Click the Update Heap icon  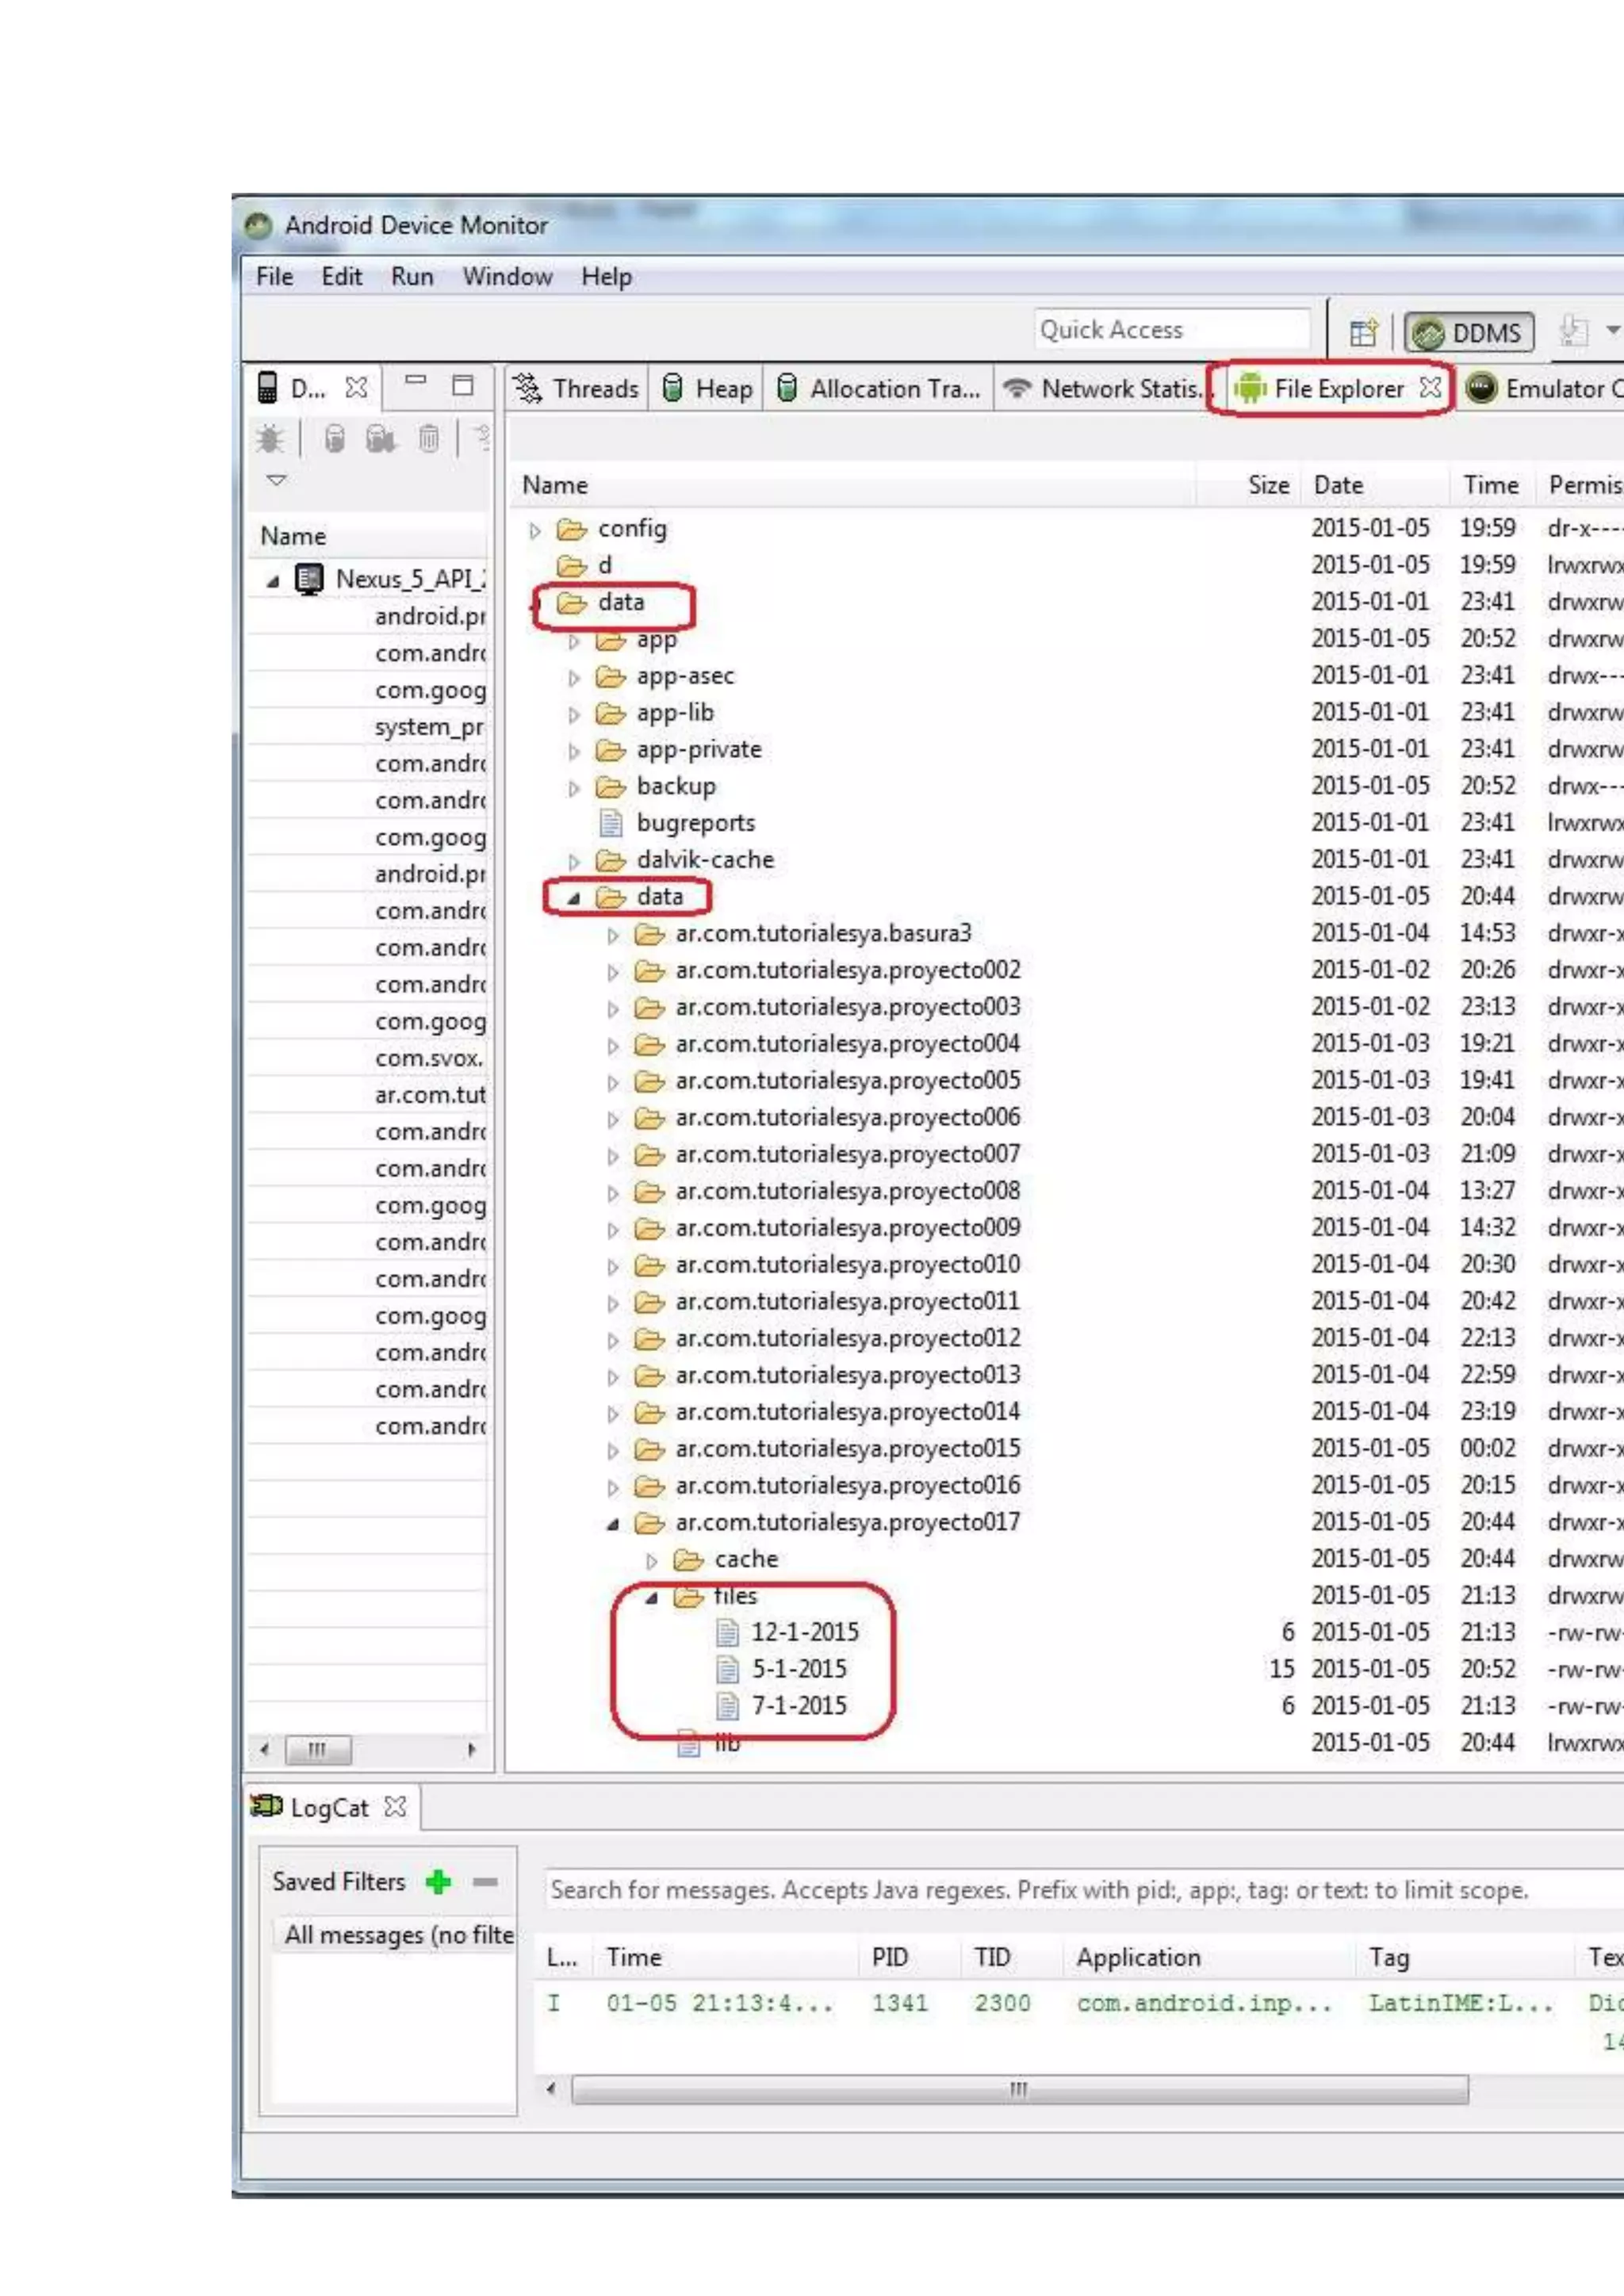(x=335, y=438)
